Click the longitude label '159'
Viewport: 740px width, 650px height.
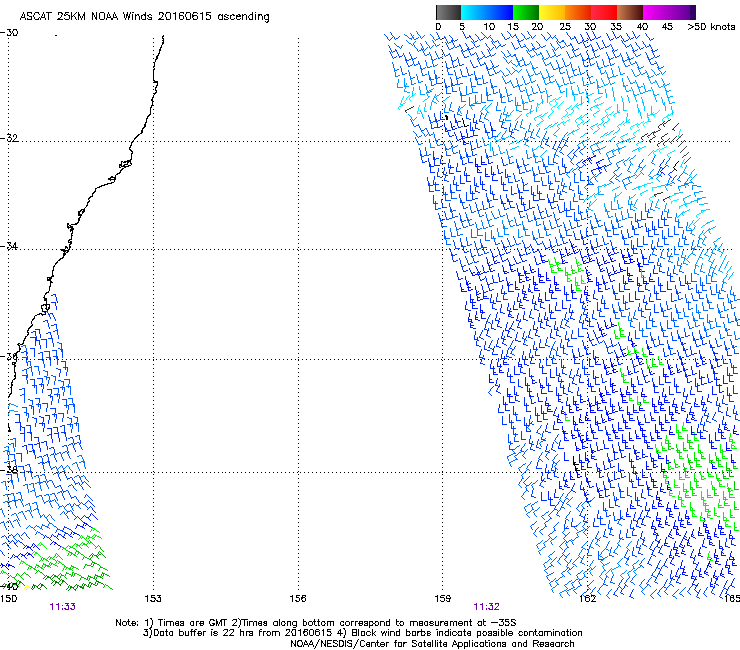[442, 599]
